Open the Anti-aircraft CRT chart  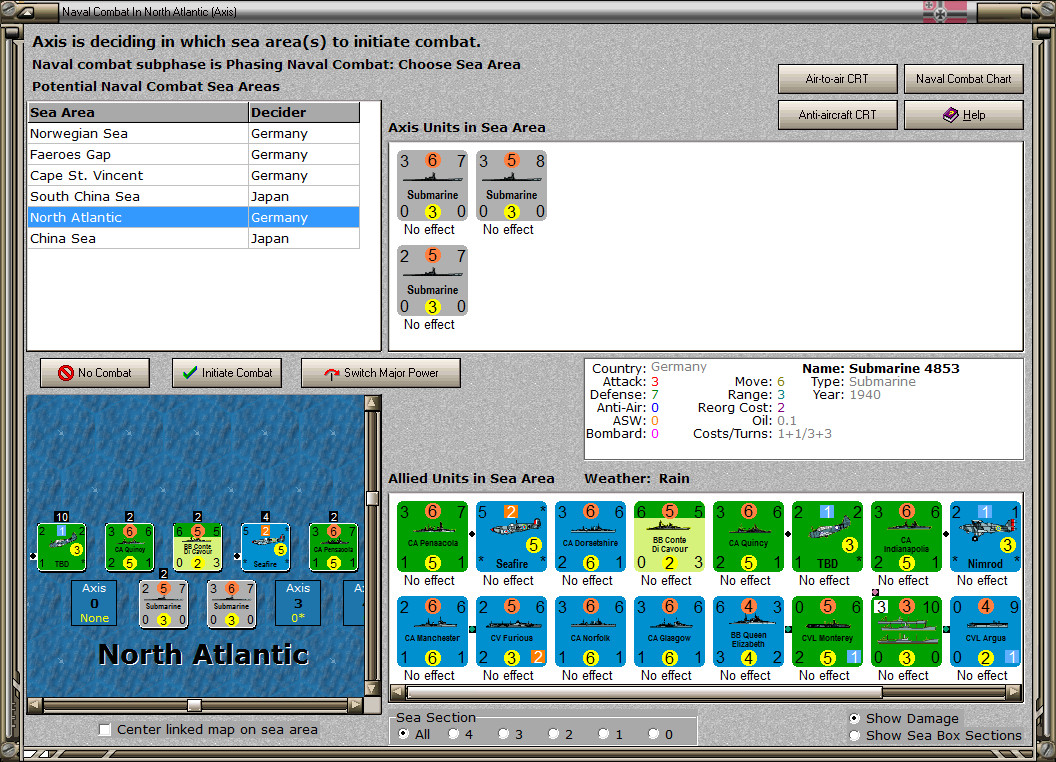[x=837, y=115]
